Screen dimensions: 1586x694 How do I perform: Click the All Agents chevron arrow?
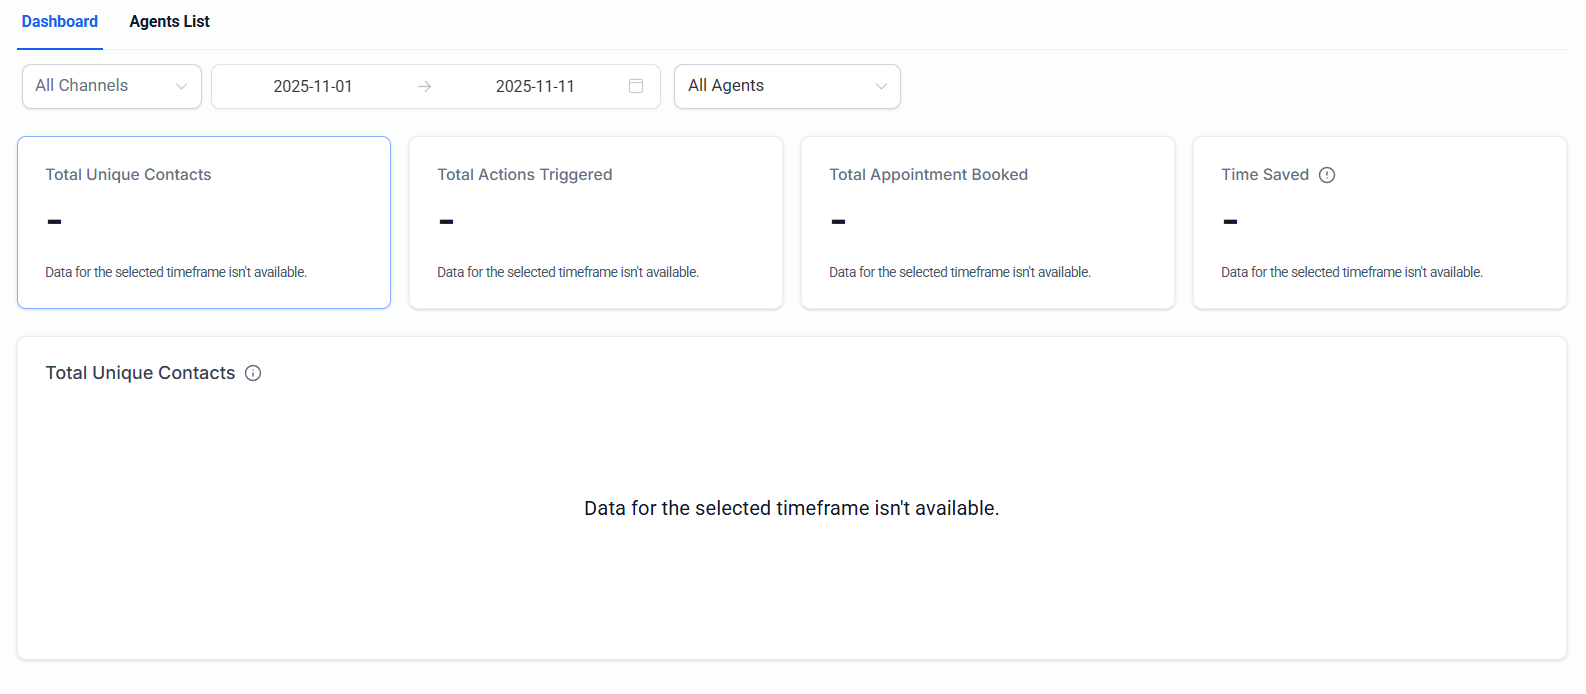881,86
